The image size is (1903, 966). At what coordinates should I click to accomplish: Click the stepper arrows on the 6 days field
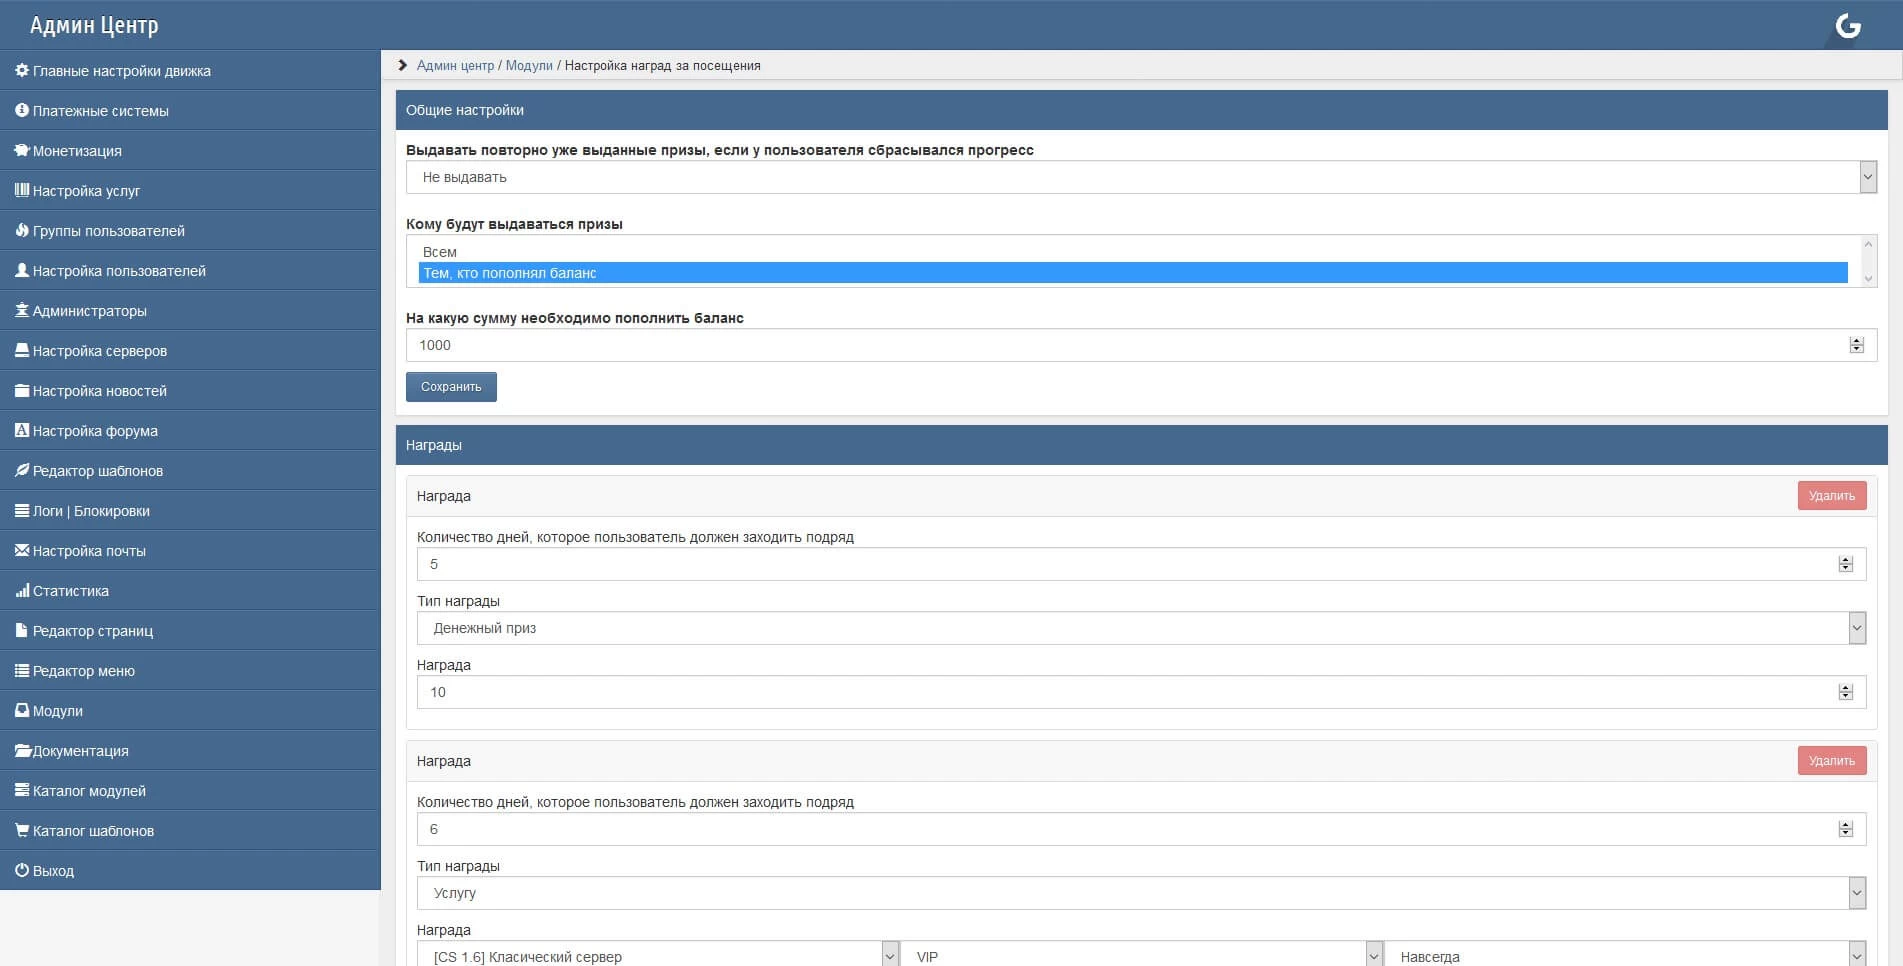1846,829
